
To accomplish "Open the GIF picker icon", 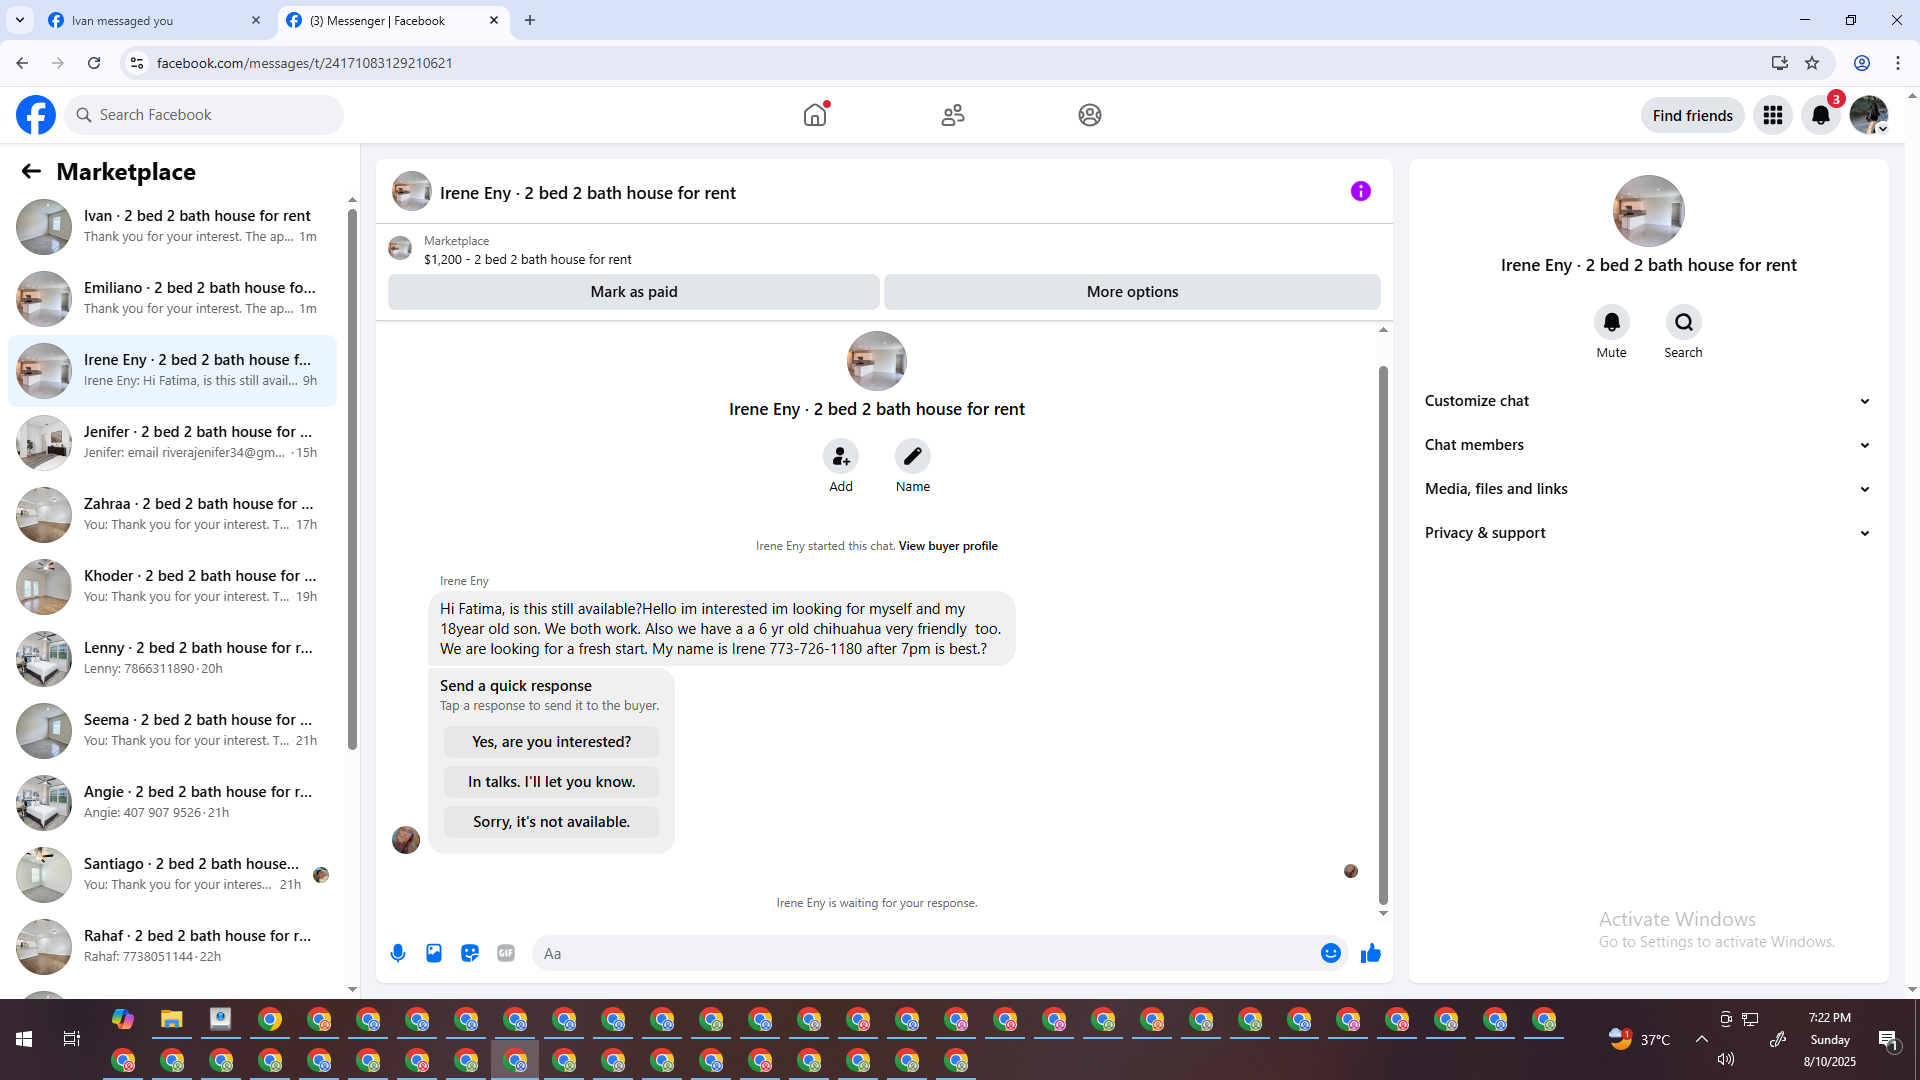I will point(506,953).
